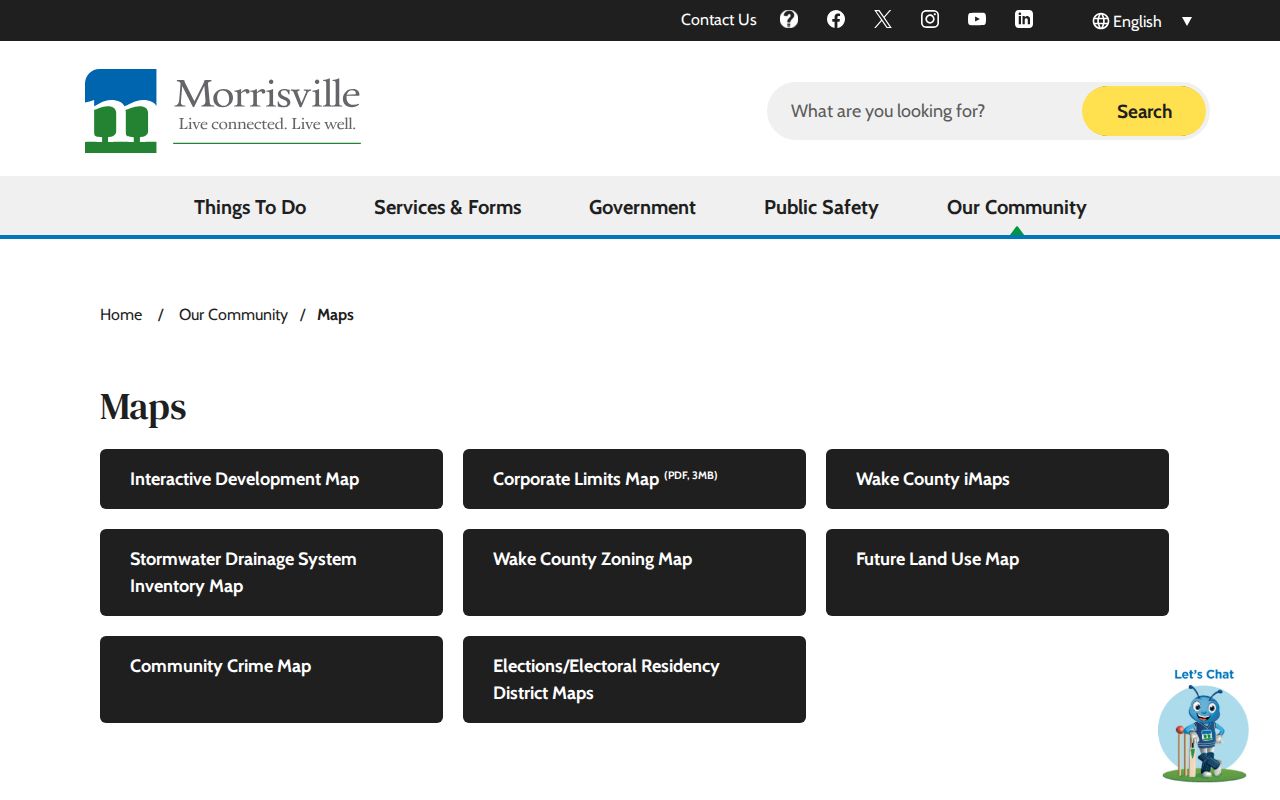This screenshot has height=800, width=1280.
Task: Open the Public Safety menu
Action: 821,207
